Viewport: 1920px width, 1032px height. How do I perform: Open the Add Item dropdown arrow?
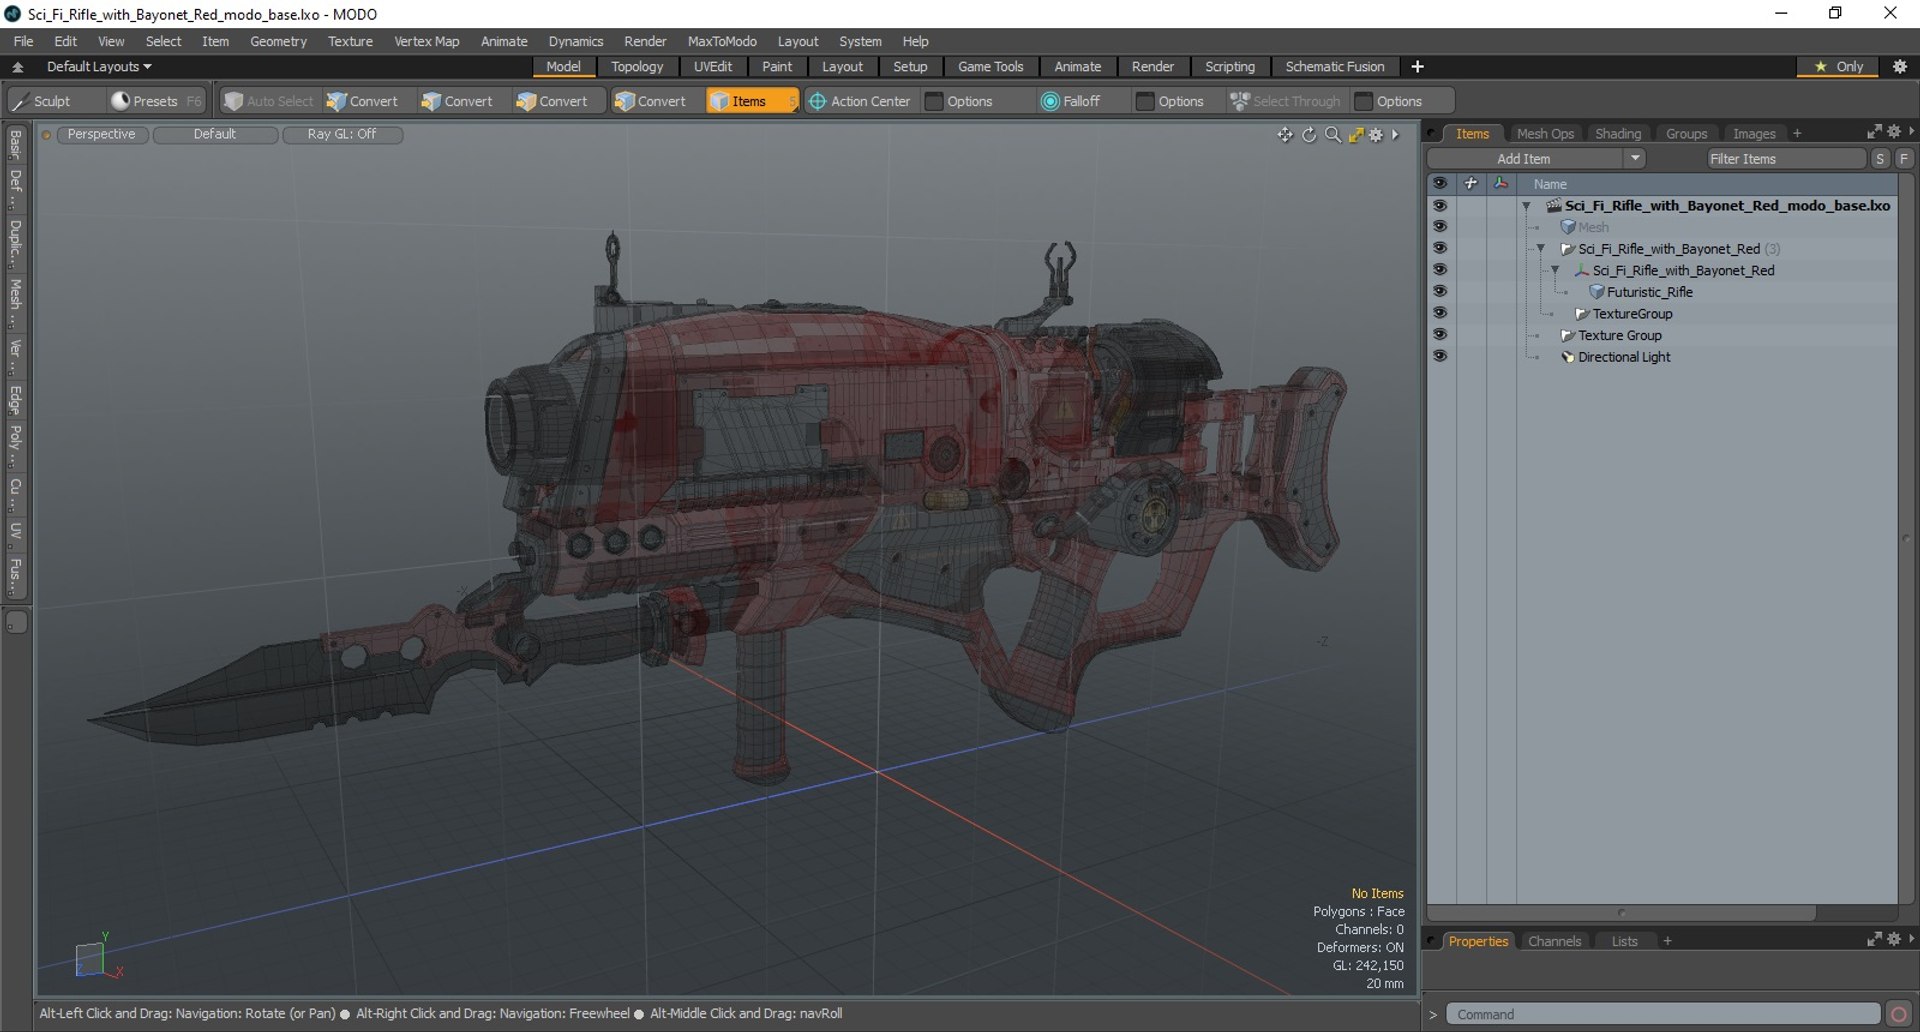[x=1635, y=159]
